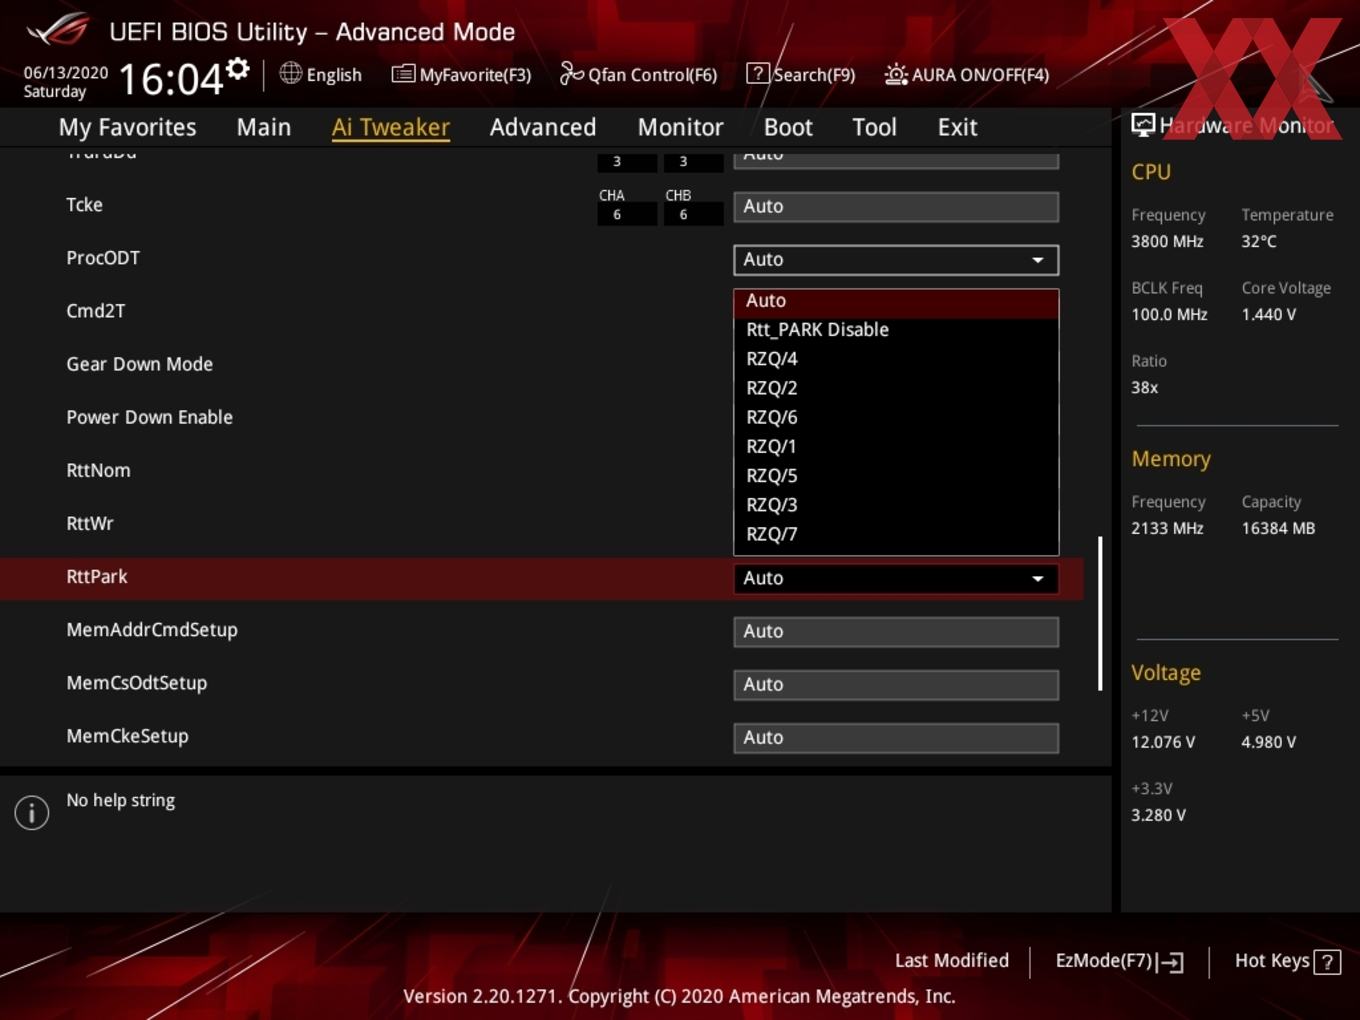Click the ROG logo
This screenshot has width=1360, height=1020.
point(57,30)
